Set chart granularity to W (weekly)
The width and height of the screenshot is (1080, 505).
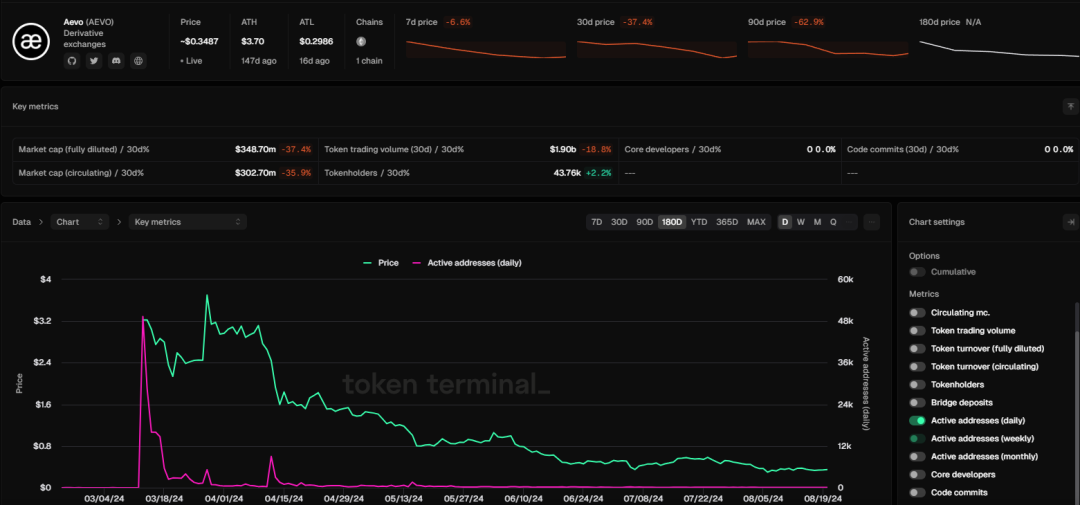[x=801, y=222]
